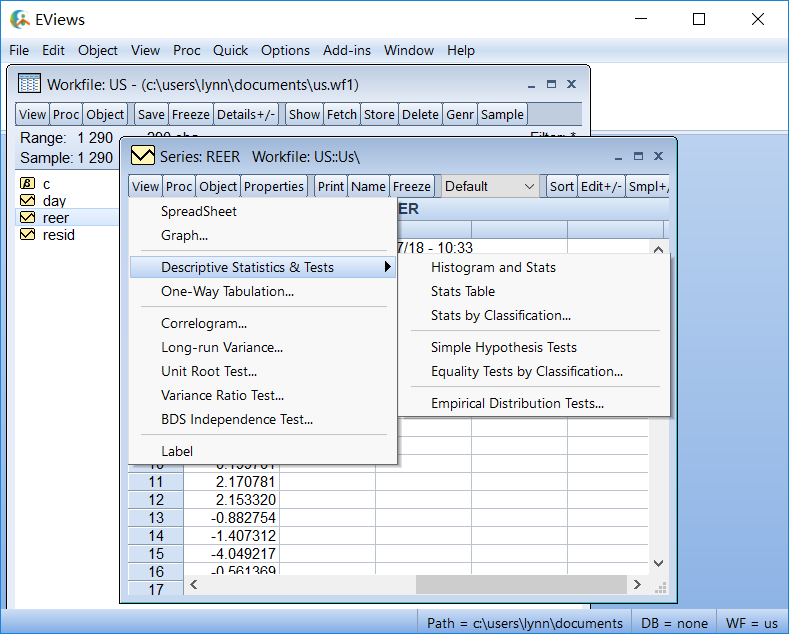Click Save button in workfile toolbar
This screenshot has height=634, width=789.
(151, 114)
